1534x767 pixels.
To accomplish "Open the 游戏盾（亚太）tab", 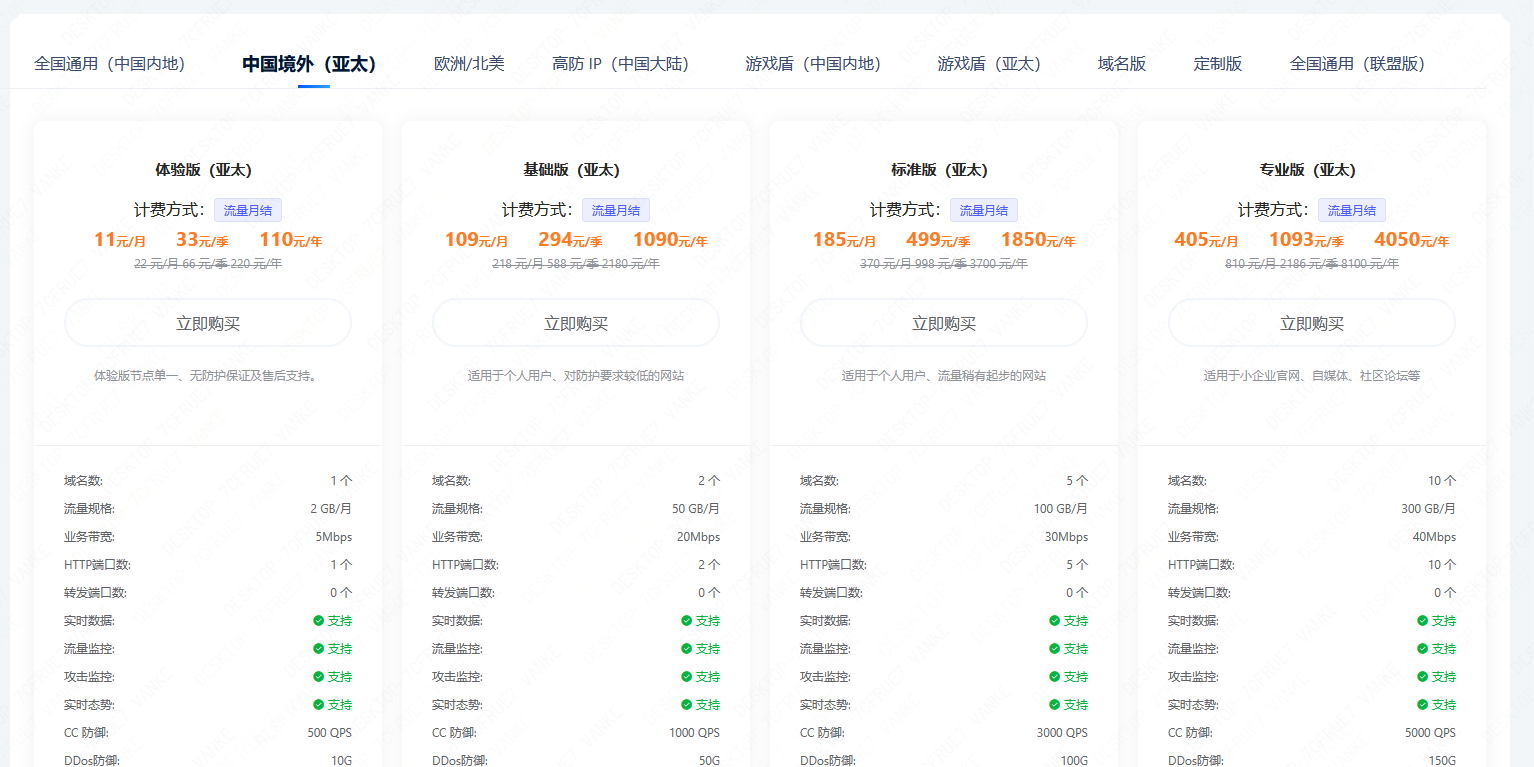I will 989,64.
